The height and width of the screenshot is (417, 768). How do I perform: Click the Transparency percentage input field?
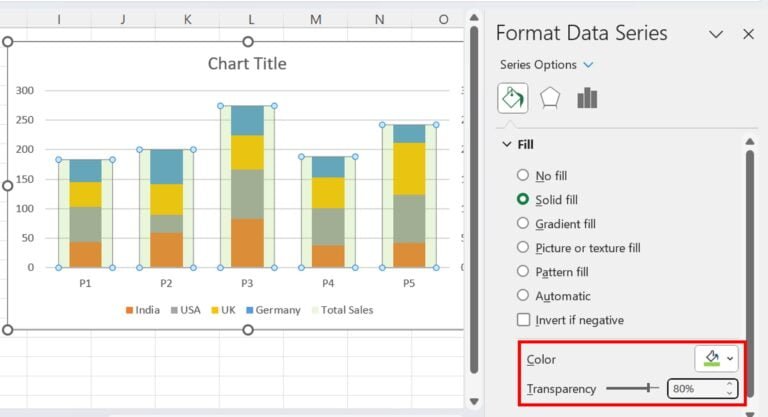(x=694, y=388)
